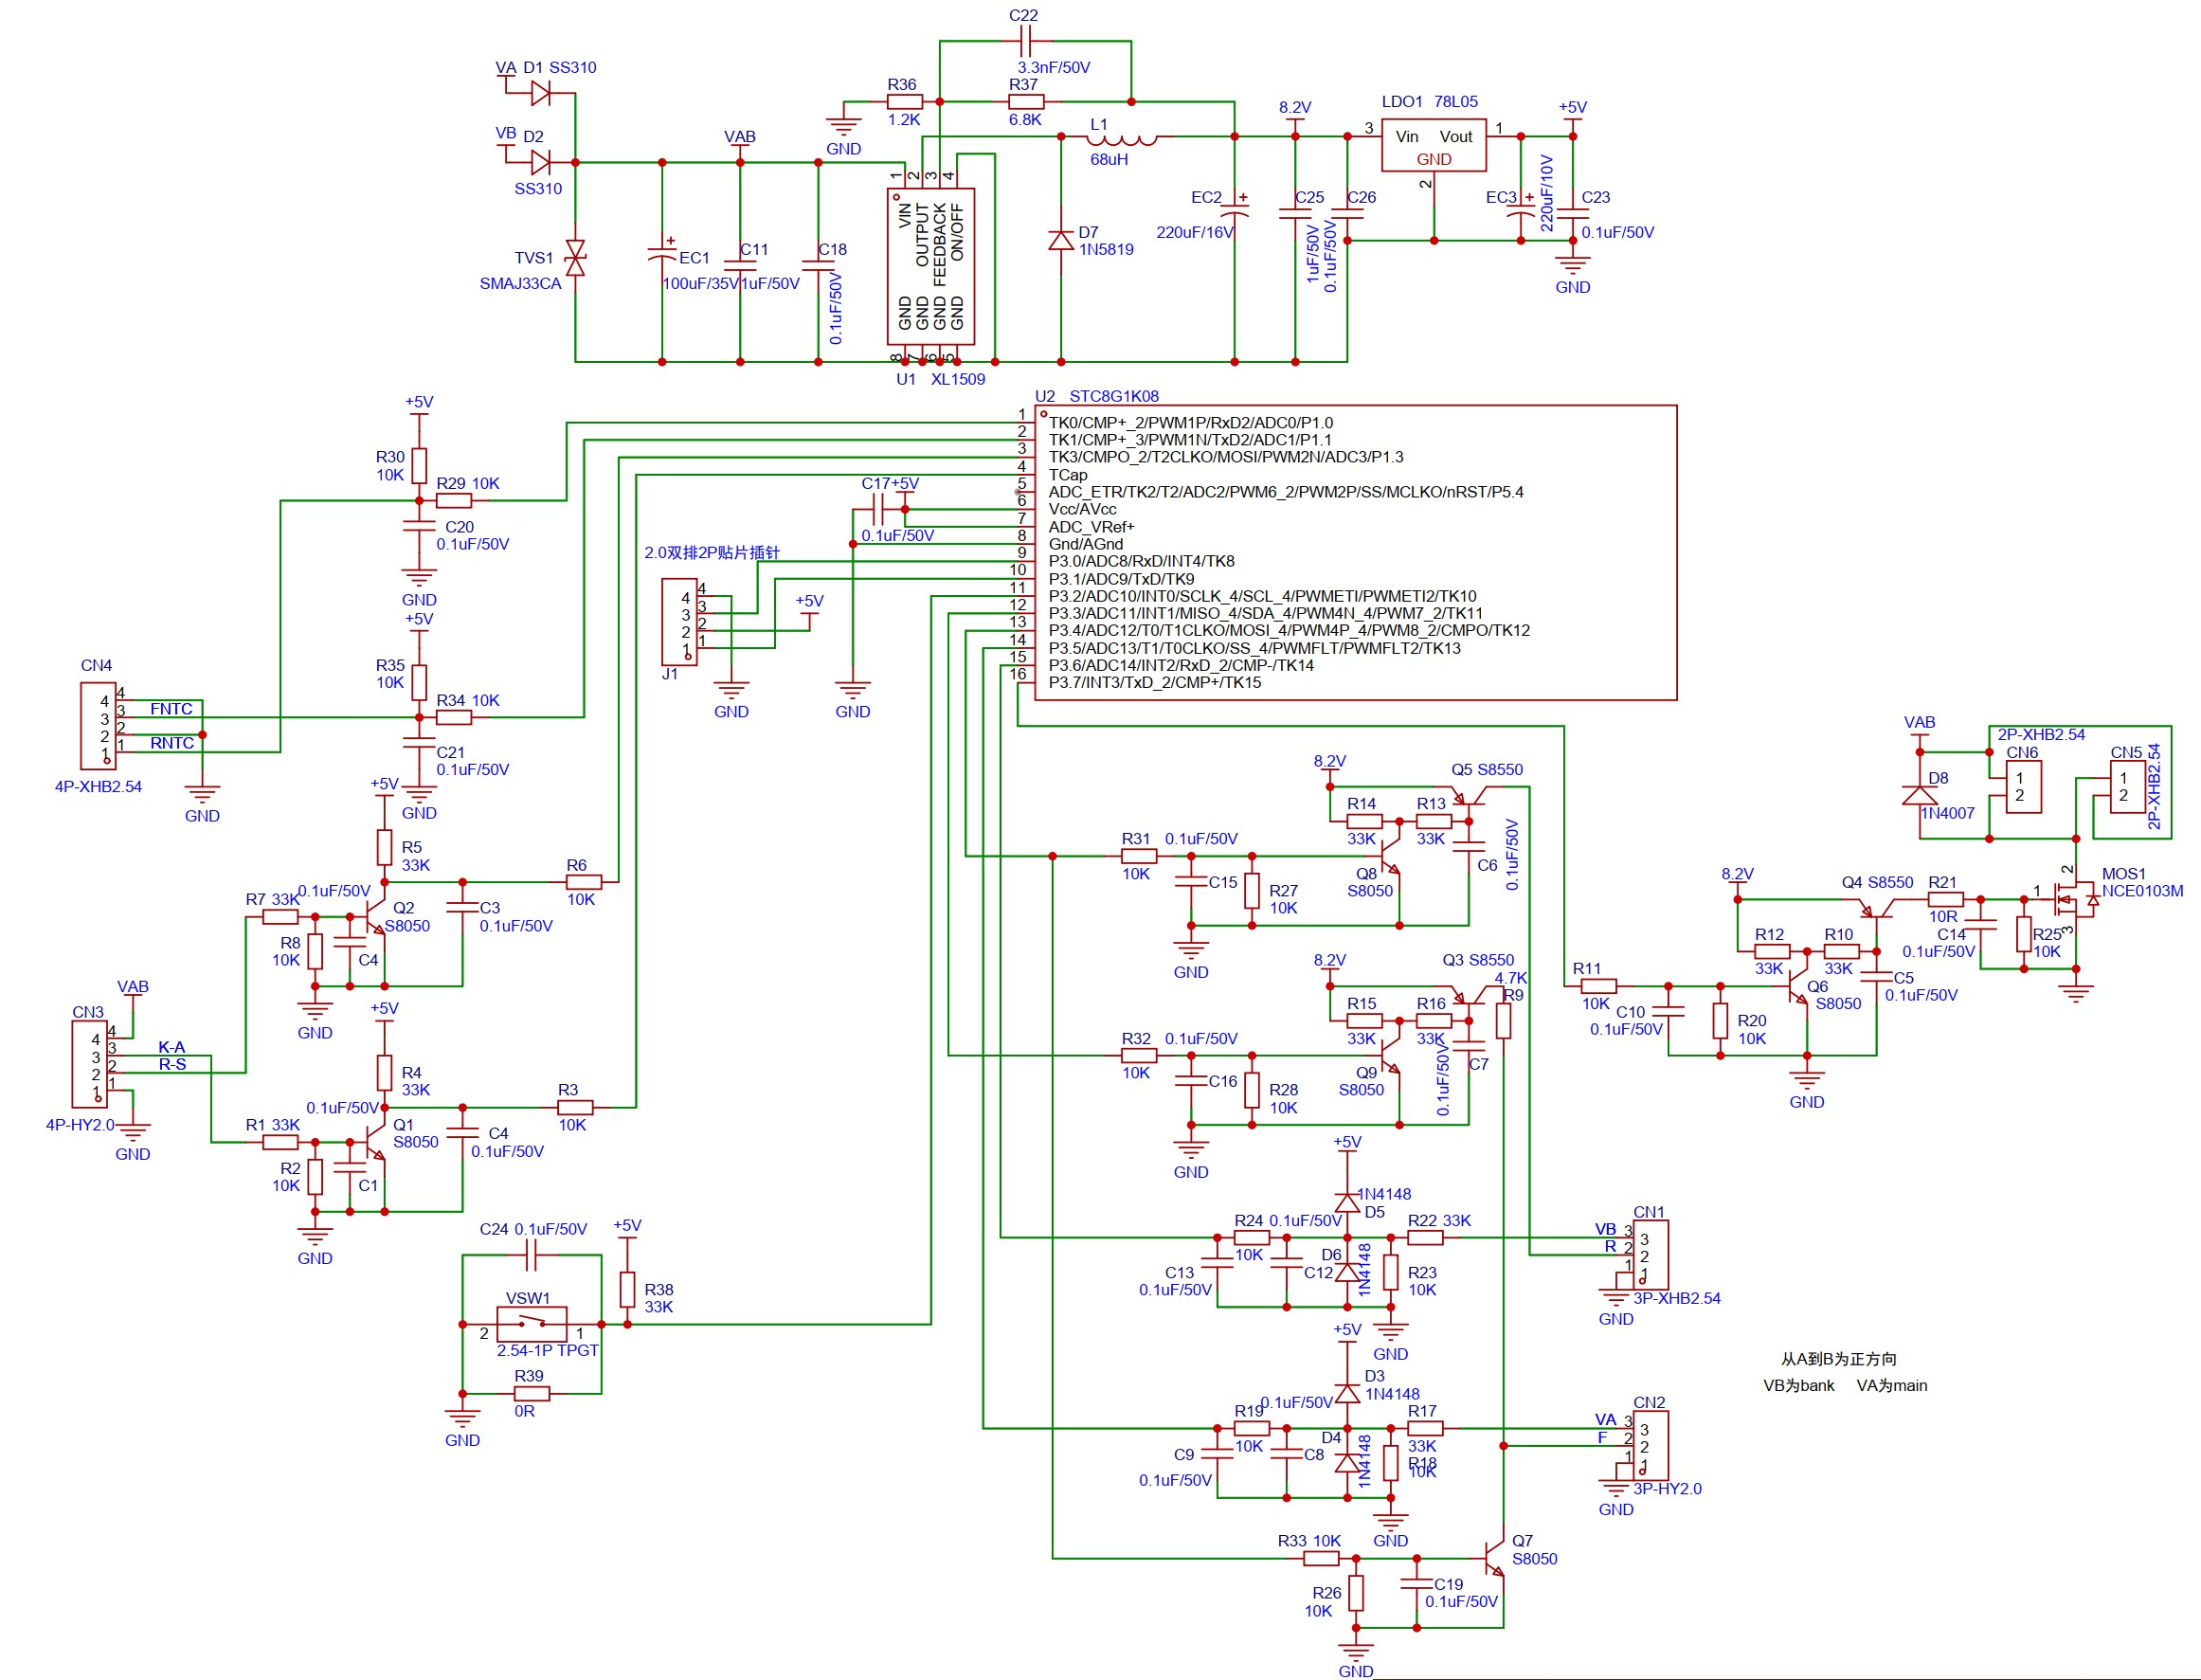This screenshot has height=1680, width=2201.
Task: Click the VSW1 switch symbol
Action: [x=531, y=1324]
